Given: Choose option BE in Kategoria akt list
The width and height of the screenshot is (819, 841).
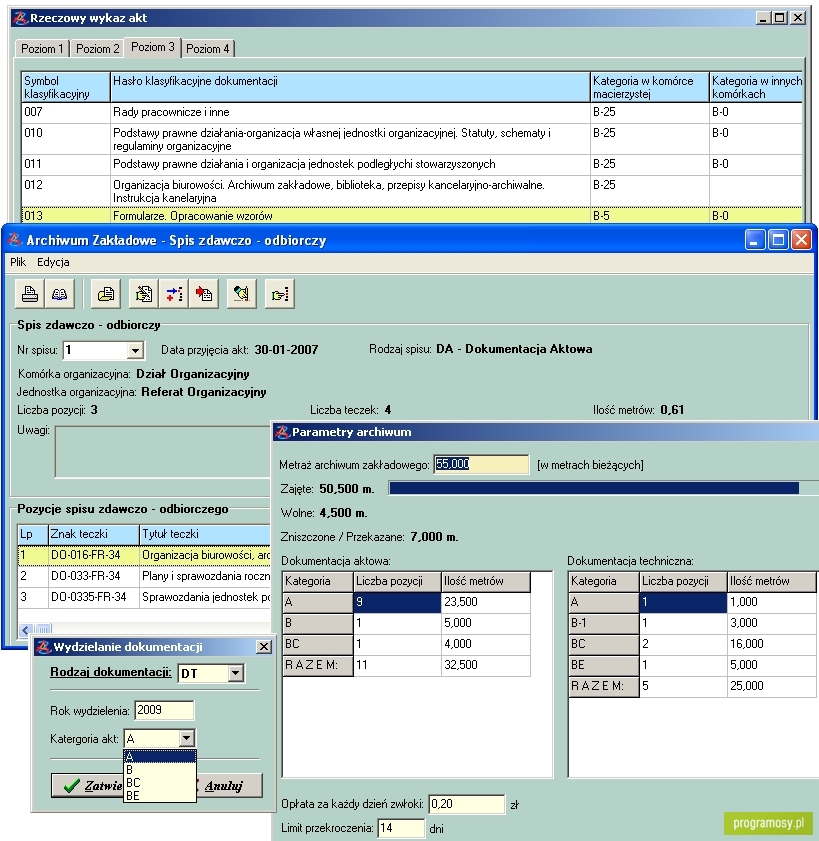Looking at the screenshot, I should pos(160,795).
